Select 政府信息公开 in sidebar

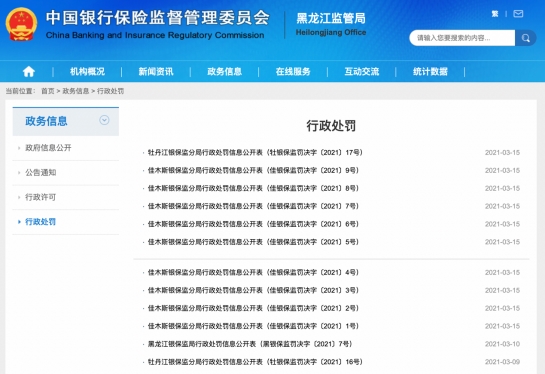pos(48,148)
